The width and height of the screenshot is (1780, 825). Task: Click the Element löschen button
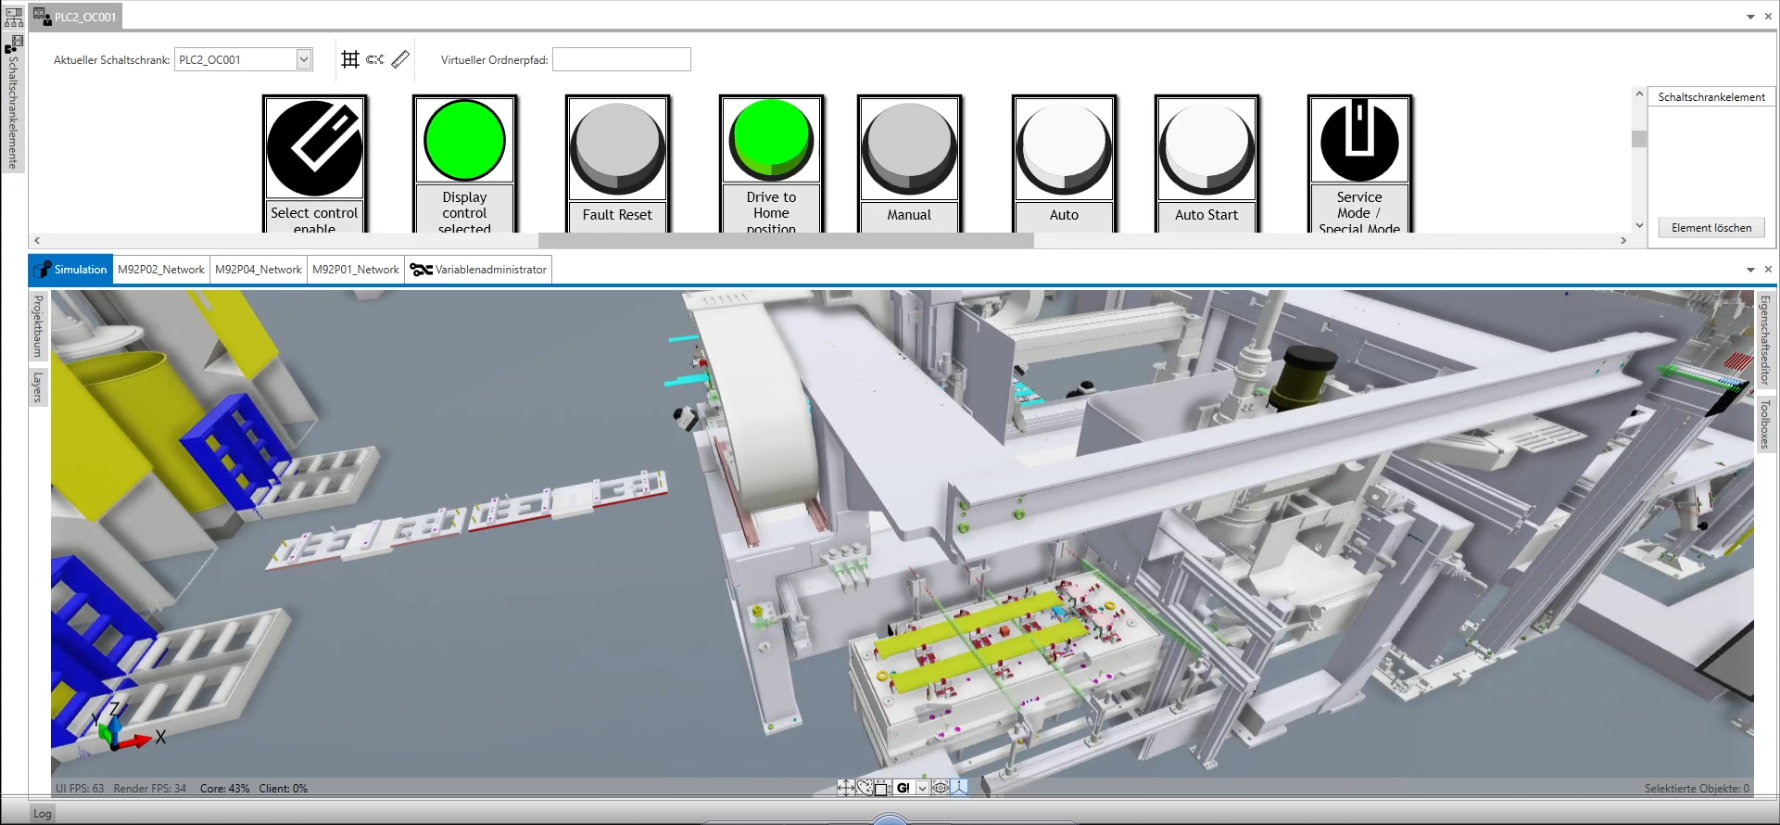click(1711, 228)
